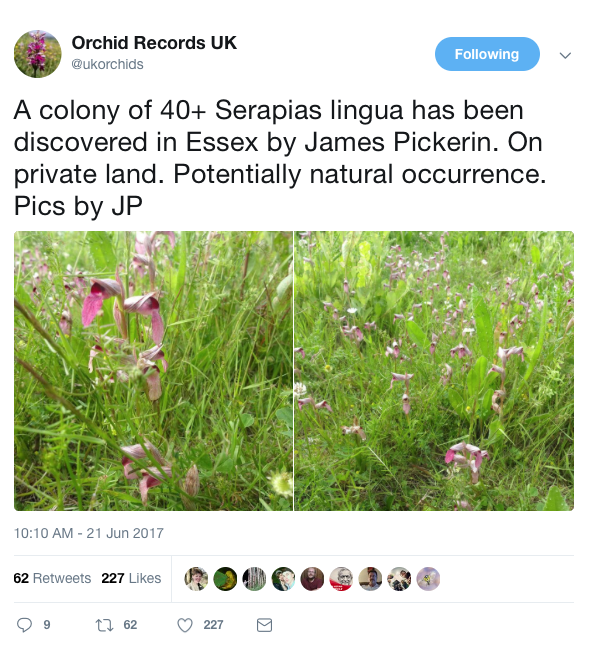The height and width of the screenshot is (662, 599).
Task: Send tweet via envelope message icon
Action: click(x=264, y=625)
